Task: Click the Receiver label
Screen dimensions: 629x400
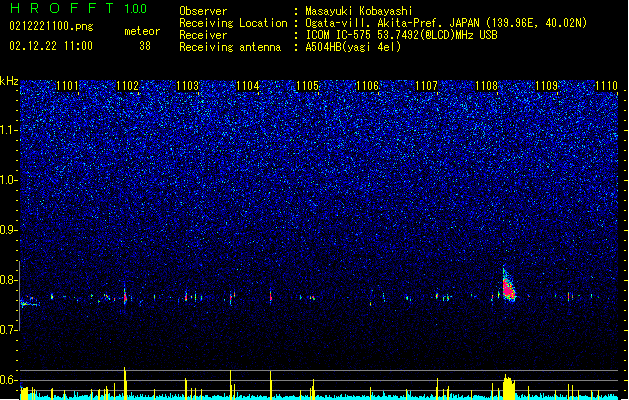Action: tap(203, 35)
